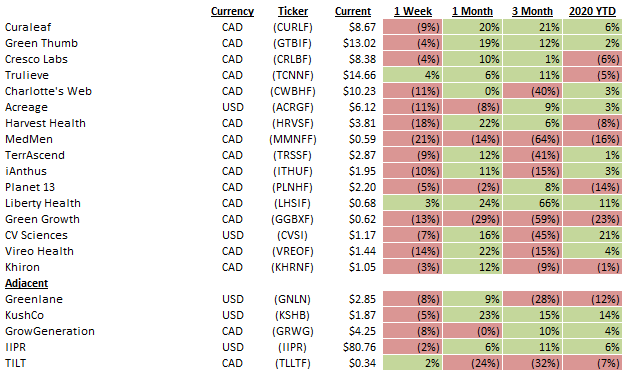The height and width of the screenshot is (376, 625).
Task: Select the 3 Month column header
Action: point(533,11)
